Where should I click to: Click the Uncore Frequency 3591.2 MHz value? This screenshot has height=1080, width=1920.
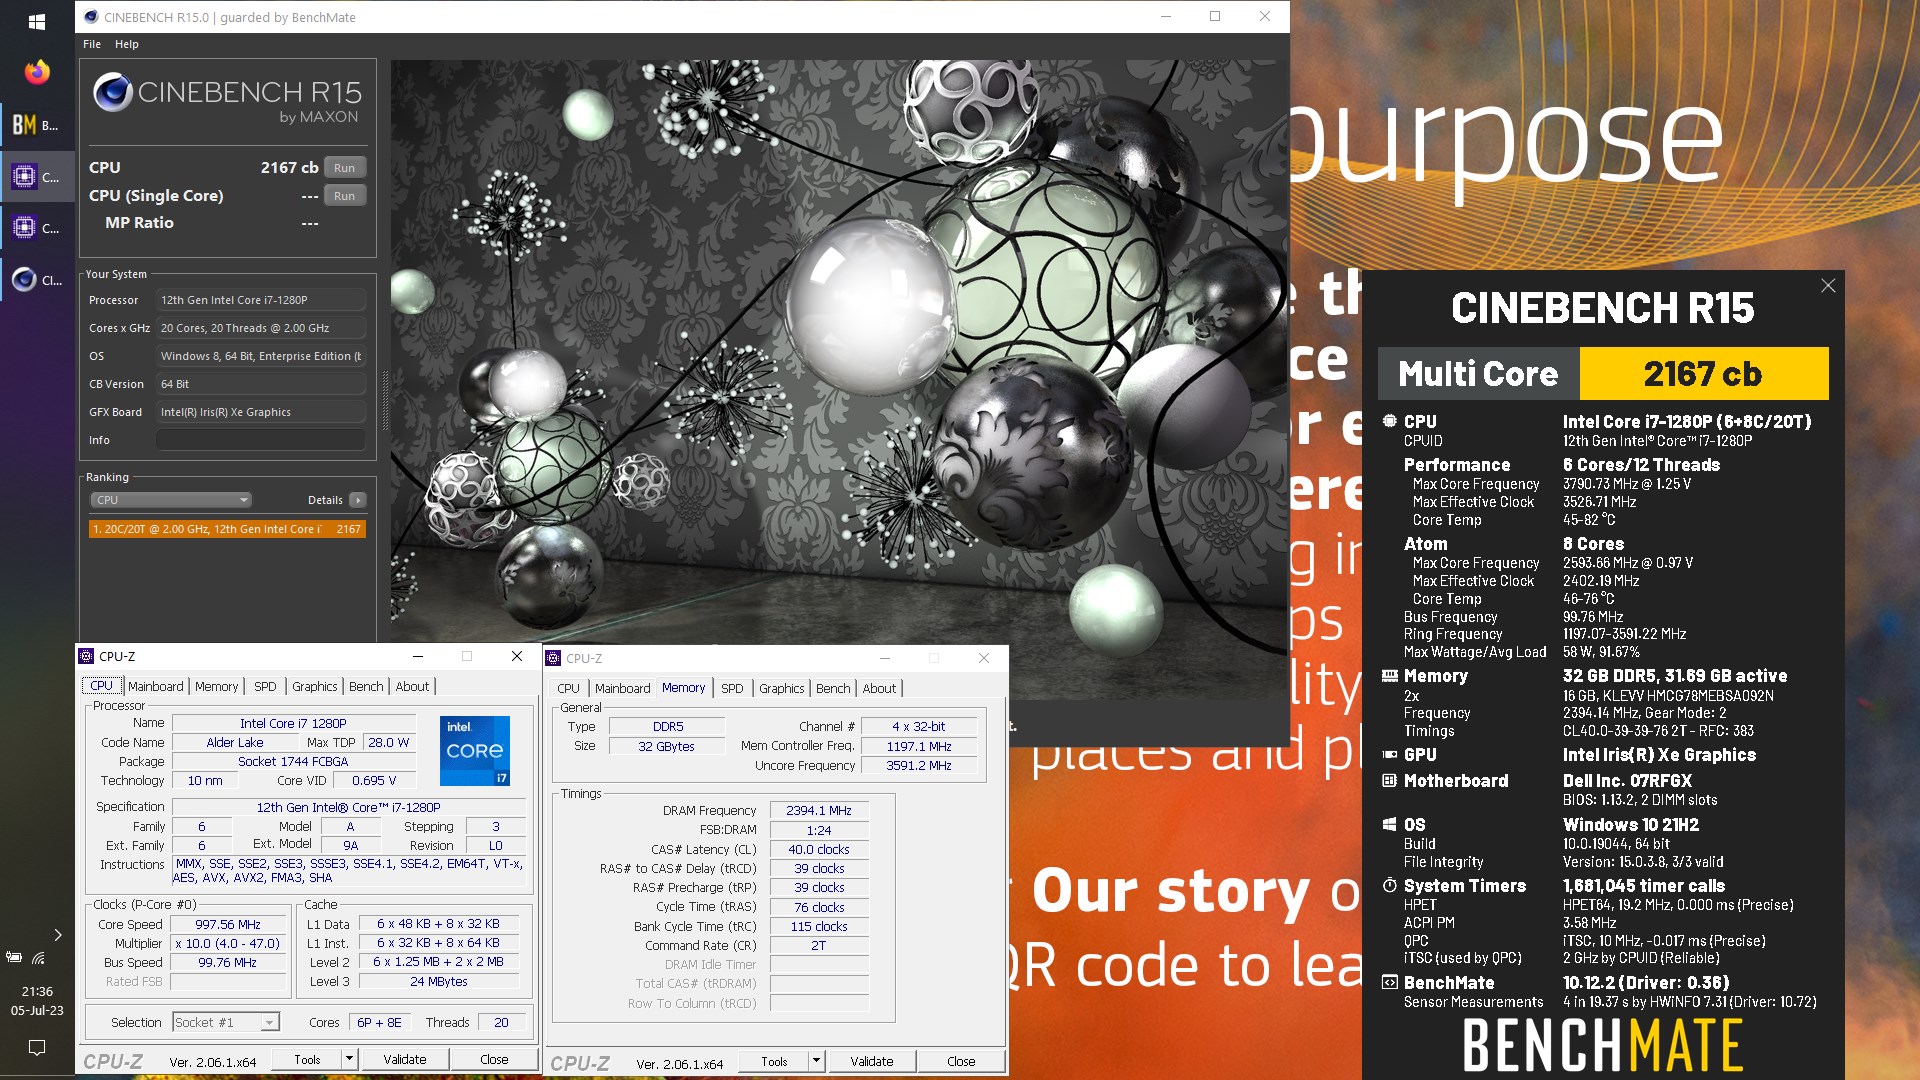(x=919, y=766)
